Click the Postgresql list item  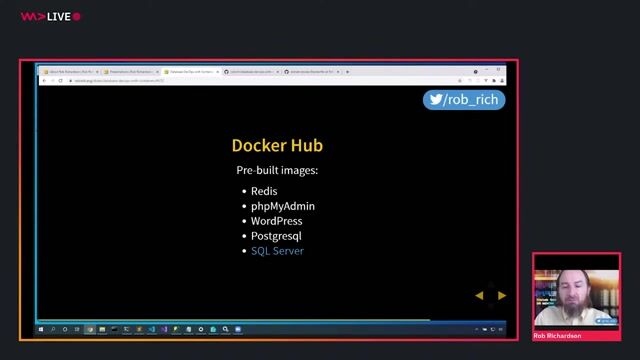[276, 236]
